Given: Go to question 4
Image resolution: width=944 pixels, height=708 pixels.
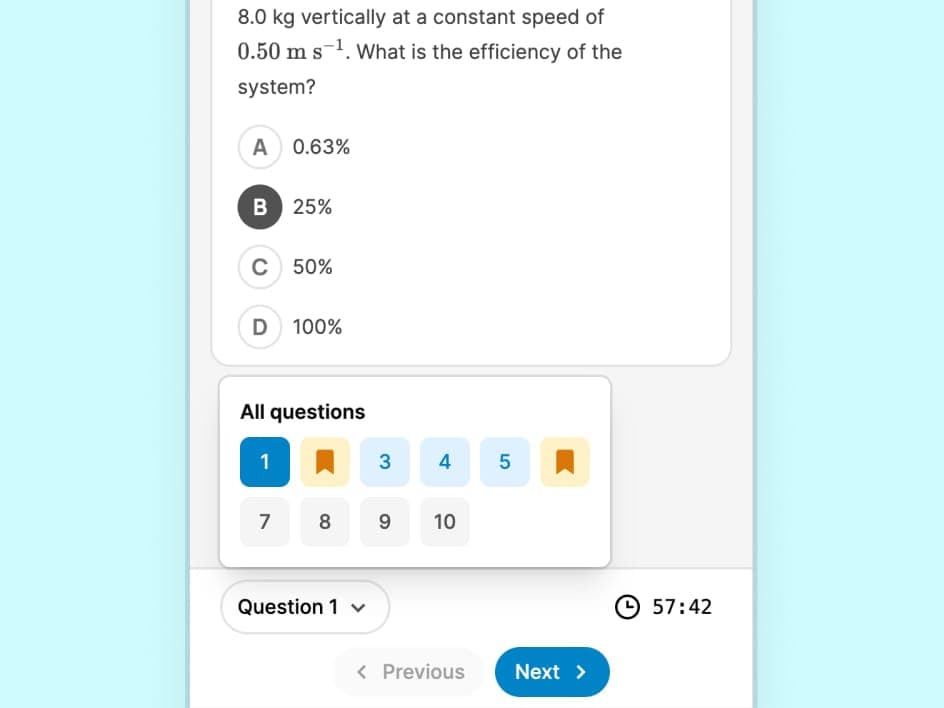Looking at the screenshot, I should tap(445, 462).
